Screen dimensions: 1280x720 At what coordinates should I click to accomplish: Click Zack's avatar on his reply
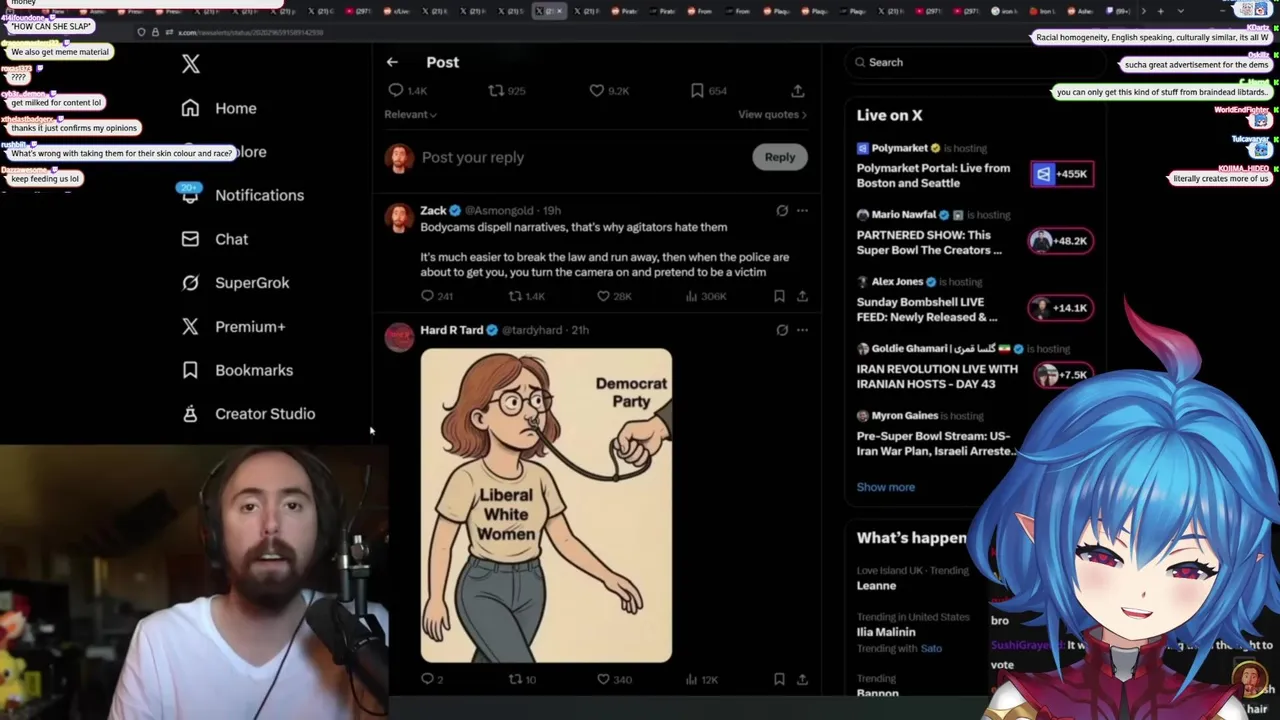pyautogui.click(x=399, y=217)
